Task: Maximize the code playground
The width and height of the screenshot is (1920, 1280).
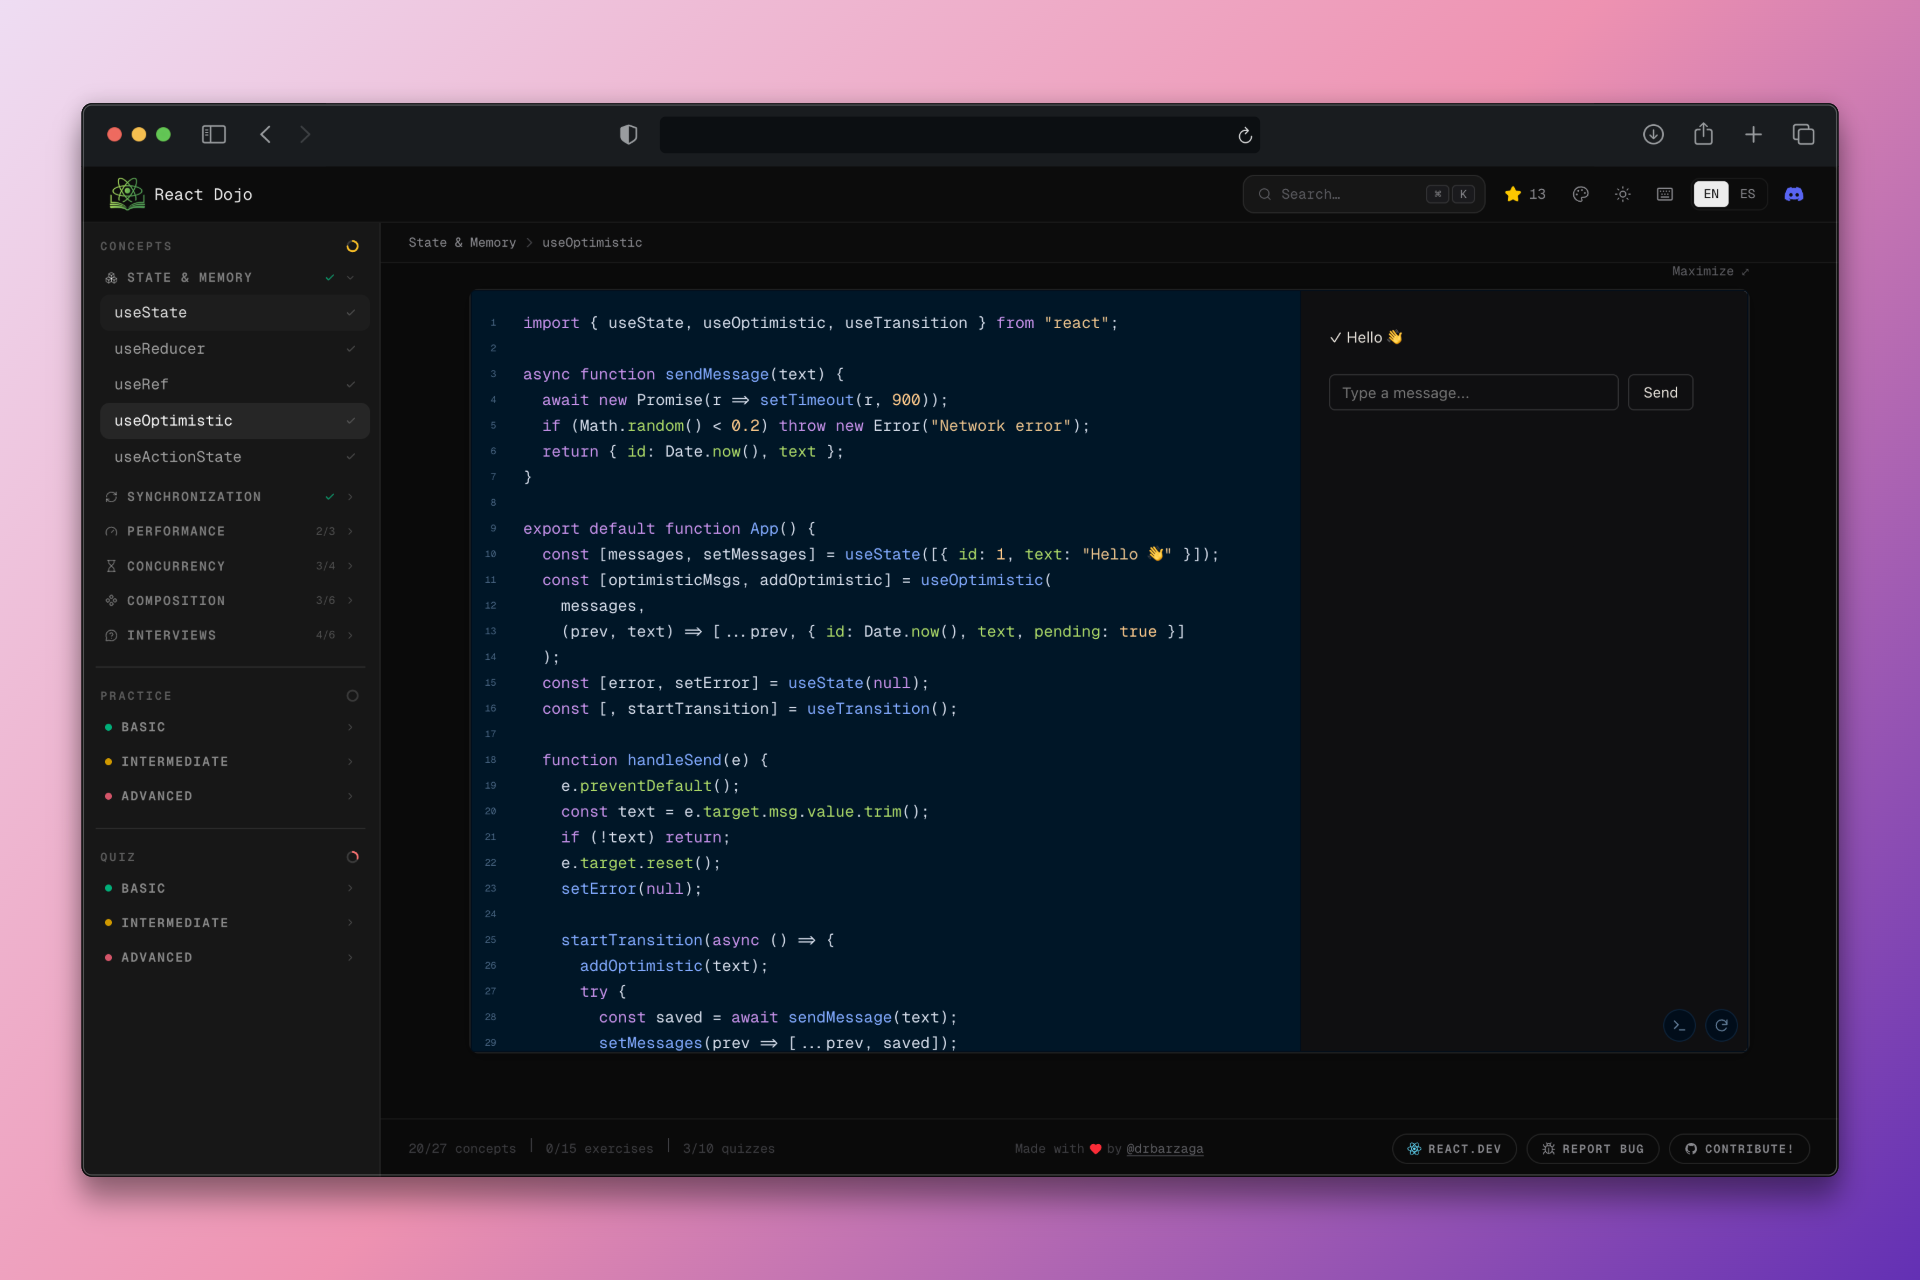Action: [x=1710, y=272]
